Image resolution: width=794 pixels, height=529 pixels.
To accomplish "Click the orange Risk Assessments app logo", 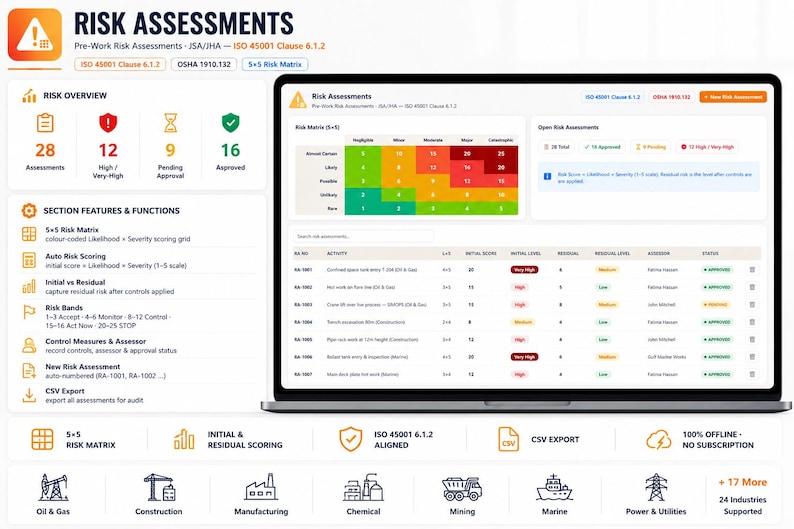I will pyautogui.click(x=35, y=35).
